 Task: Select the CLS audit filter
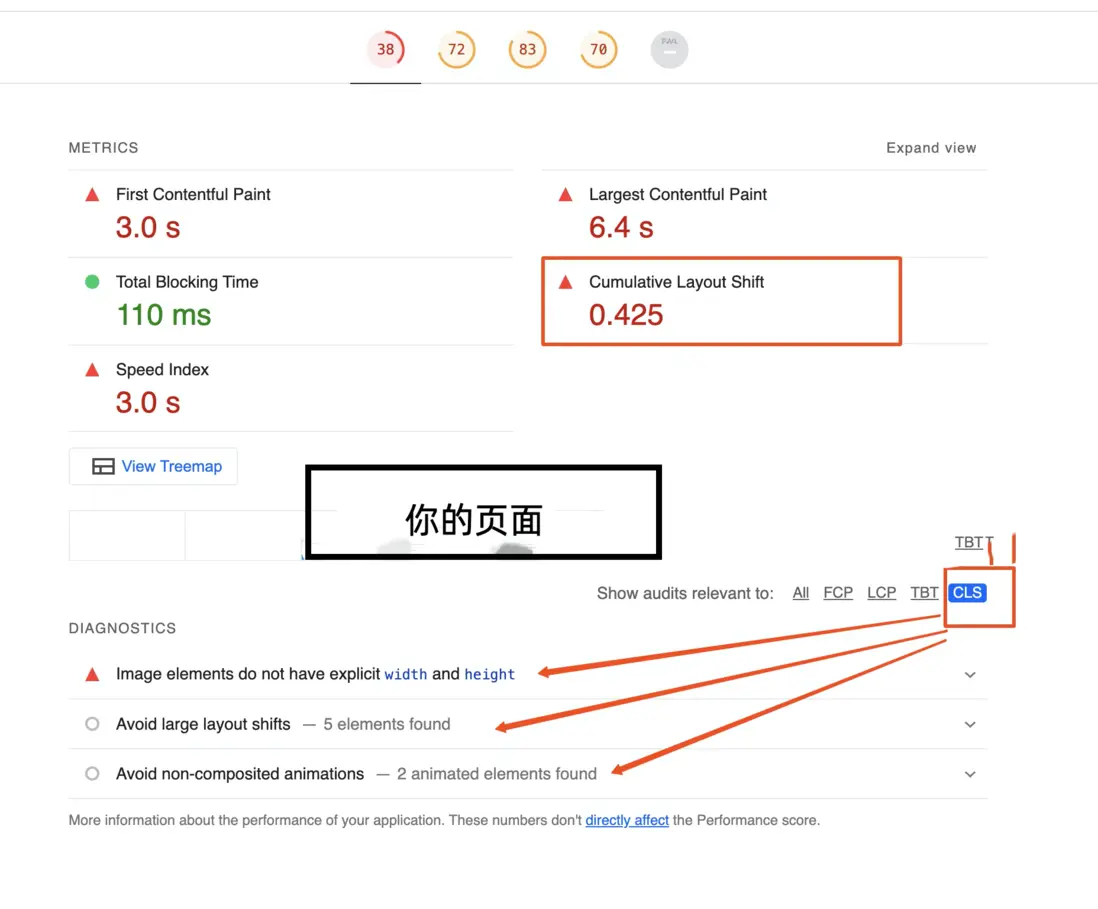pos(967,593)
